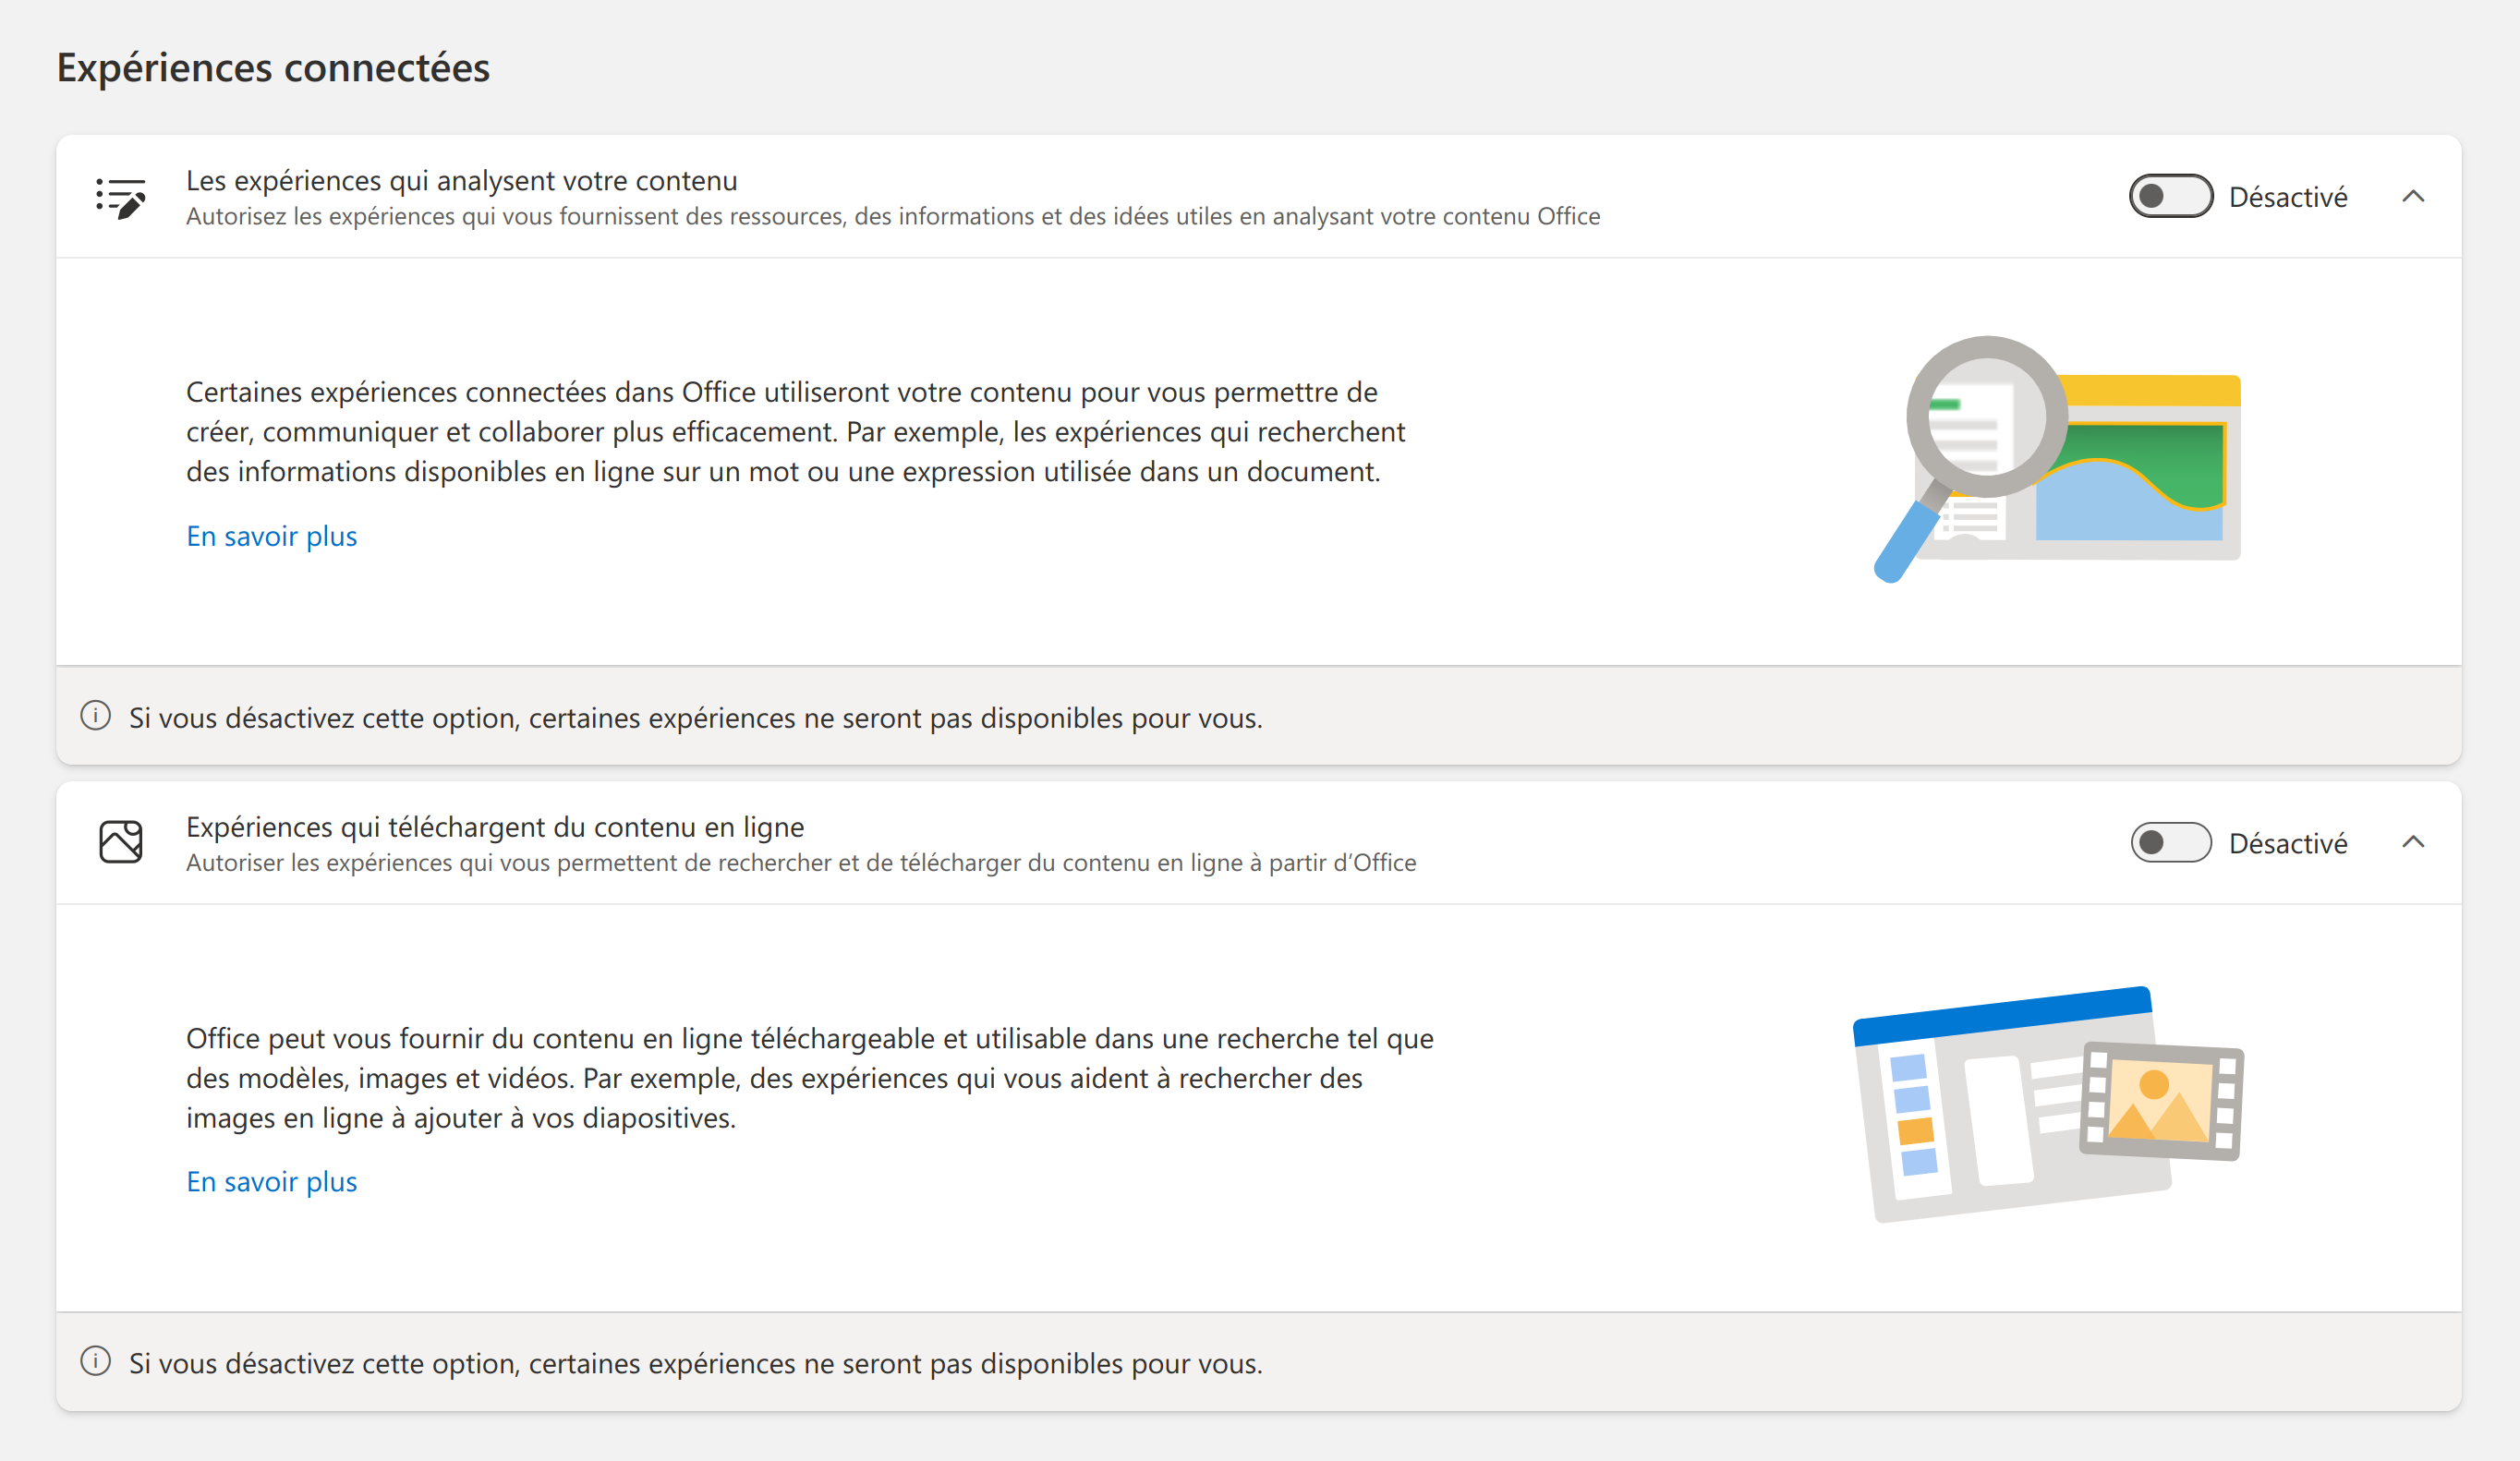Open 'En savoir plus' under online content
This screenshot has width=2520, height=1461.
pyautogui.click(x=271, y=1181)
